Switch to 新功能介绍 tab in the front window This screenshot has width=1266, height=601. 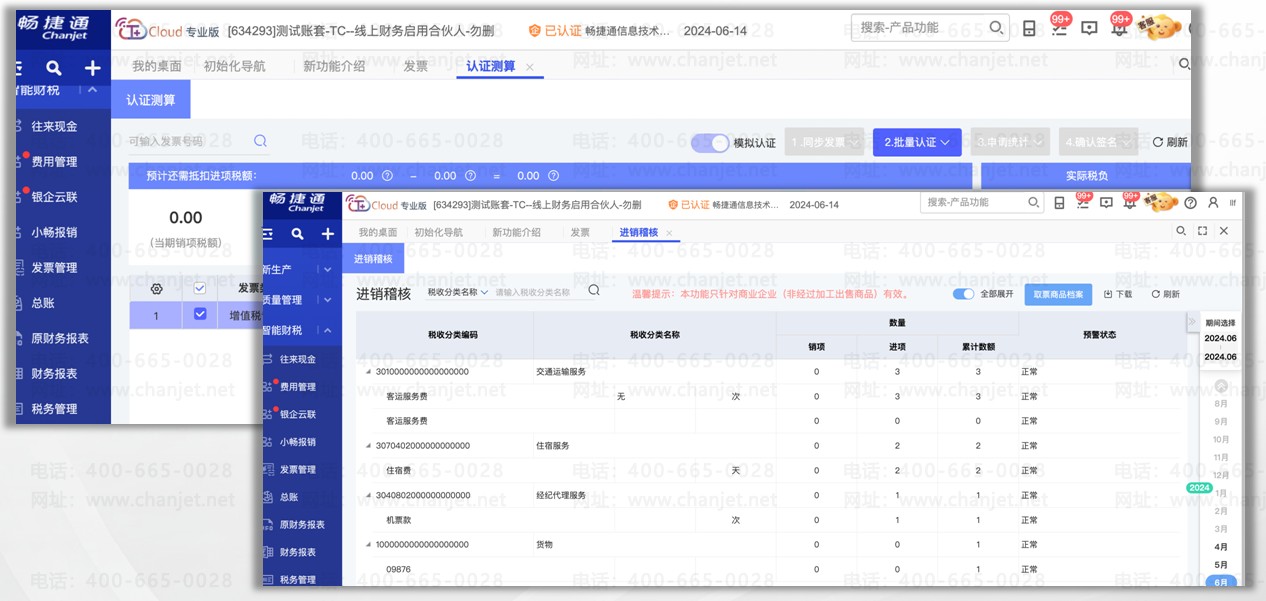[x=516, y=232]
